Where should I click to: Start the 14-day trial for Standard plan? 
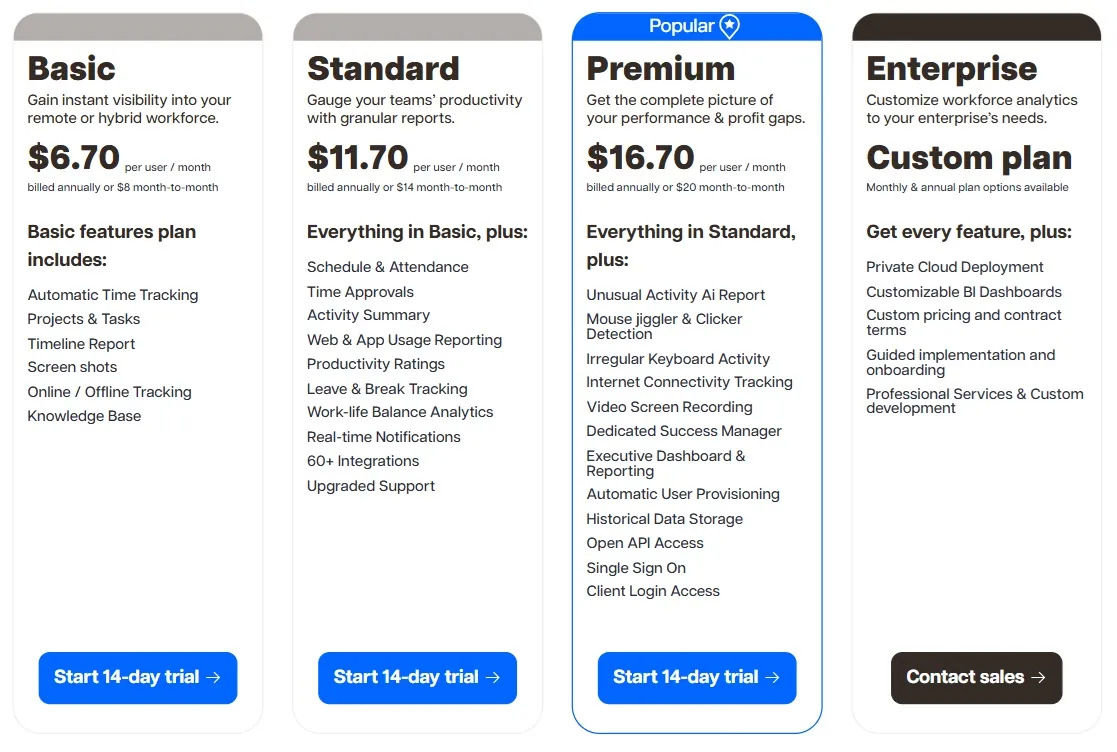pyautogui.click(x=417, y=678)
